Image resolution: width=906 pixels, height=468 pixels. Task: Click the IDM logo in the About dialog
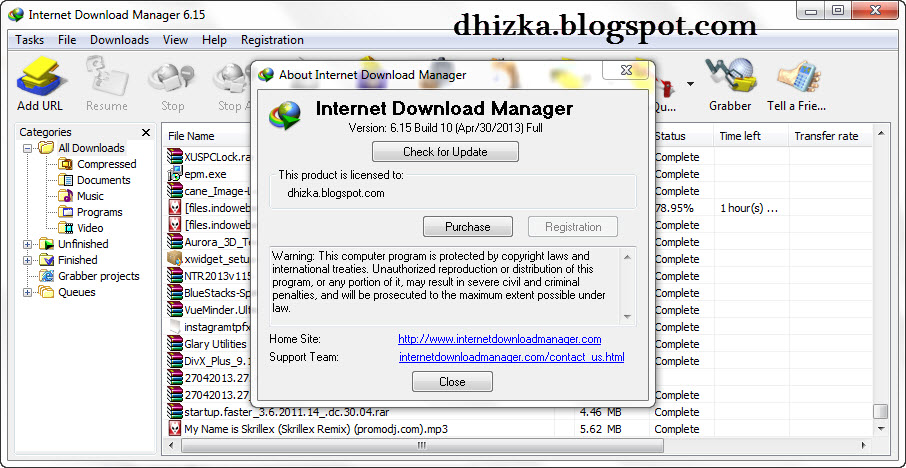(x=286, y=115)
